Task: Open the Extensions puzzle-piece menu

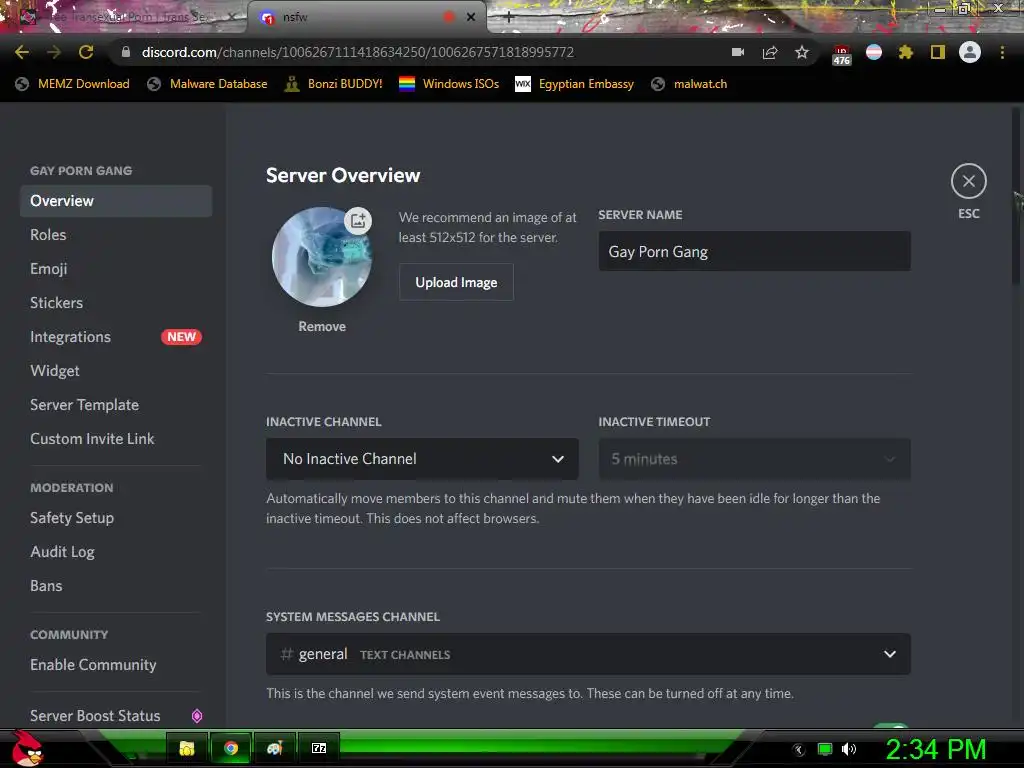Action: pyautogui.click(x=906, y=52)
